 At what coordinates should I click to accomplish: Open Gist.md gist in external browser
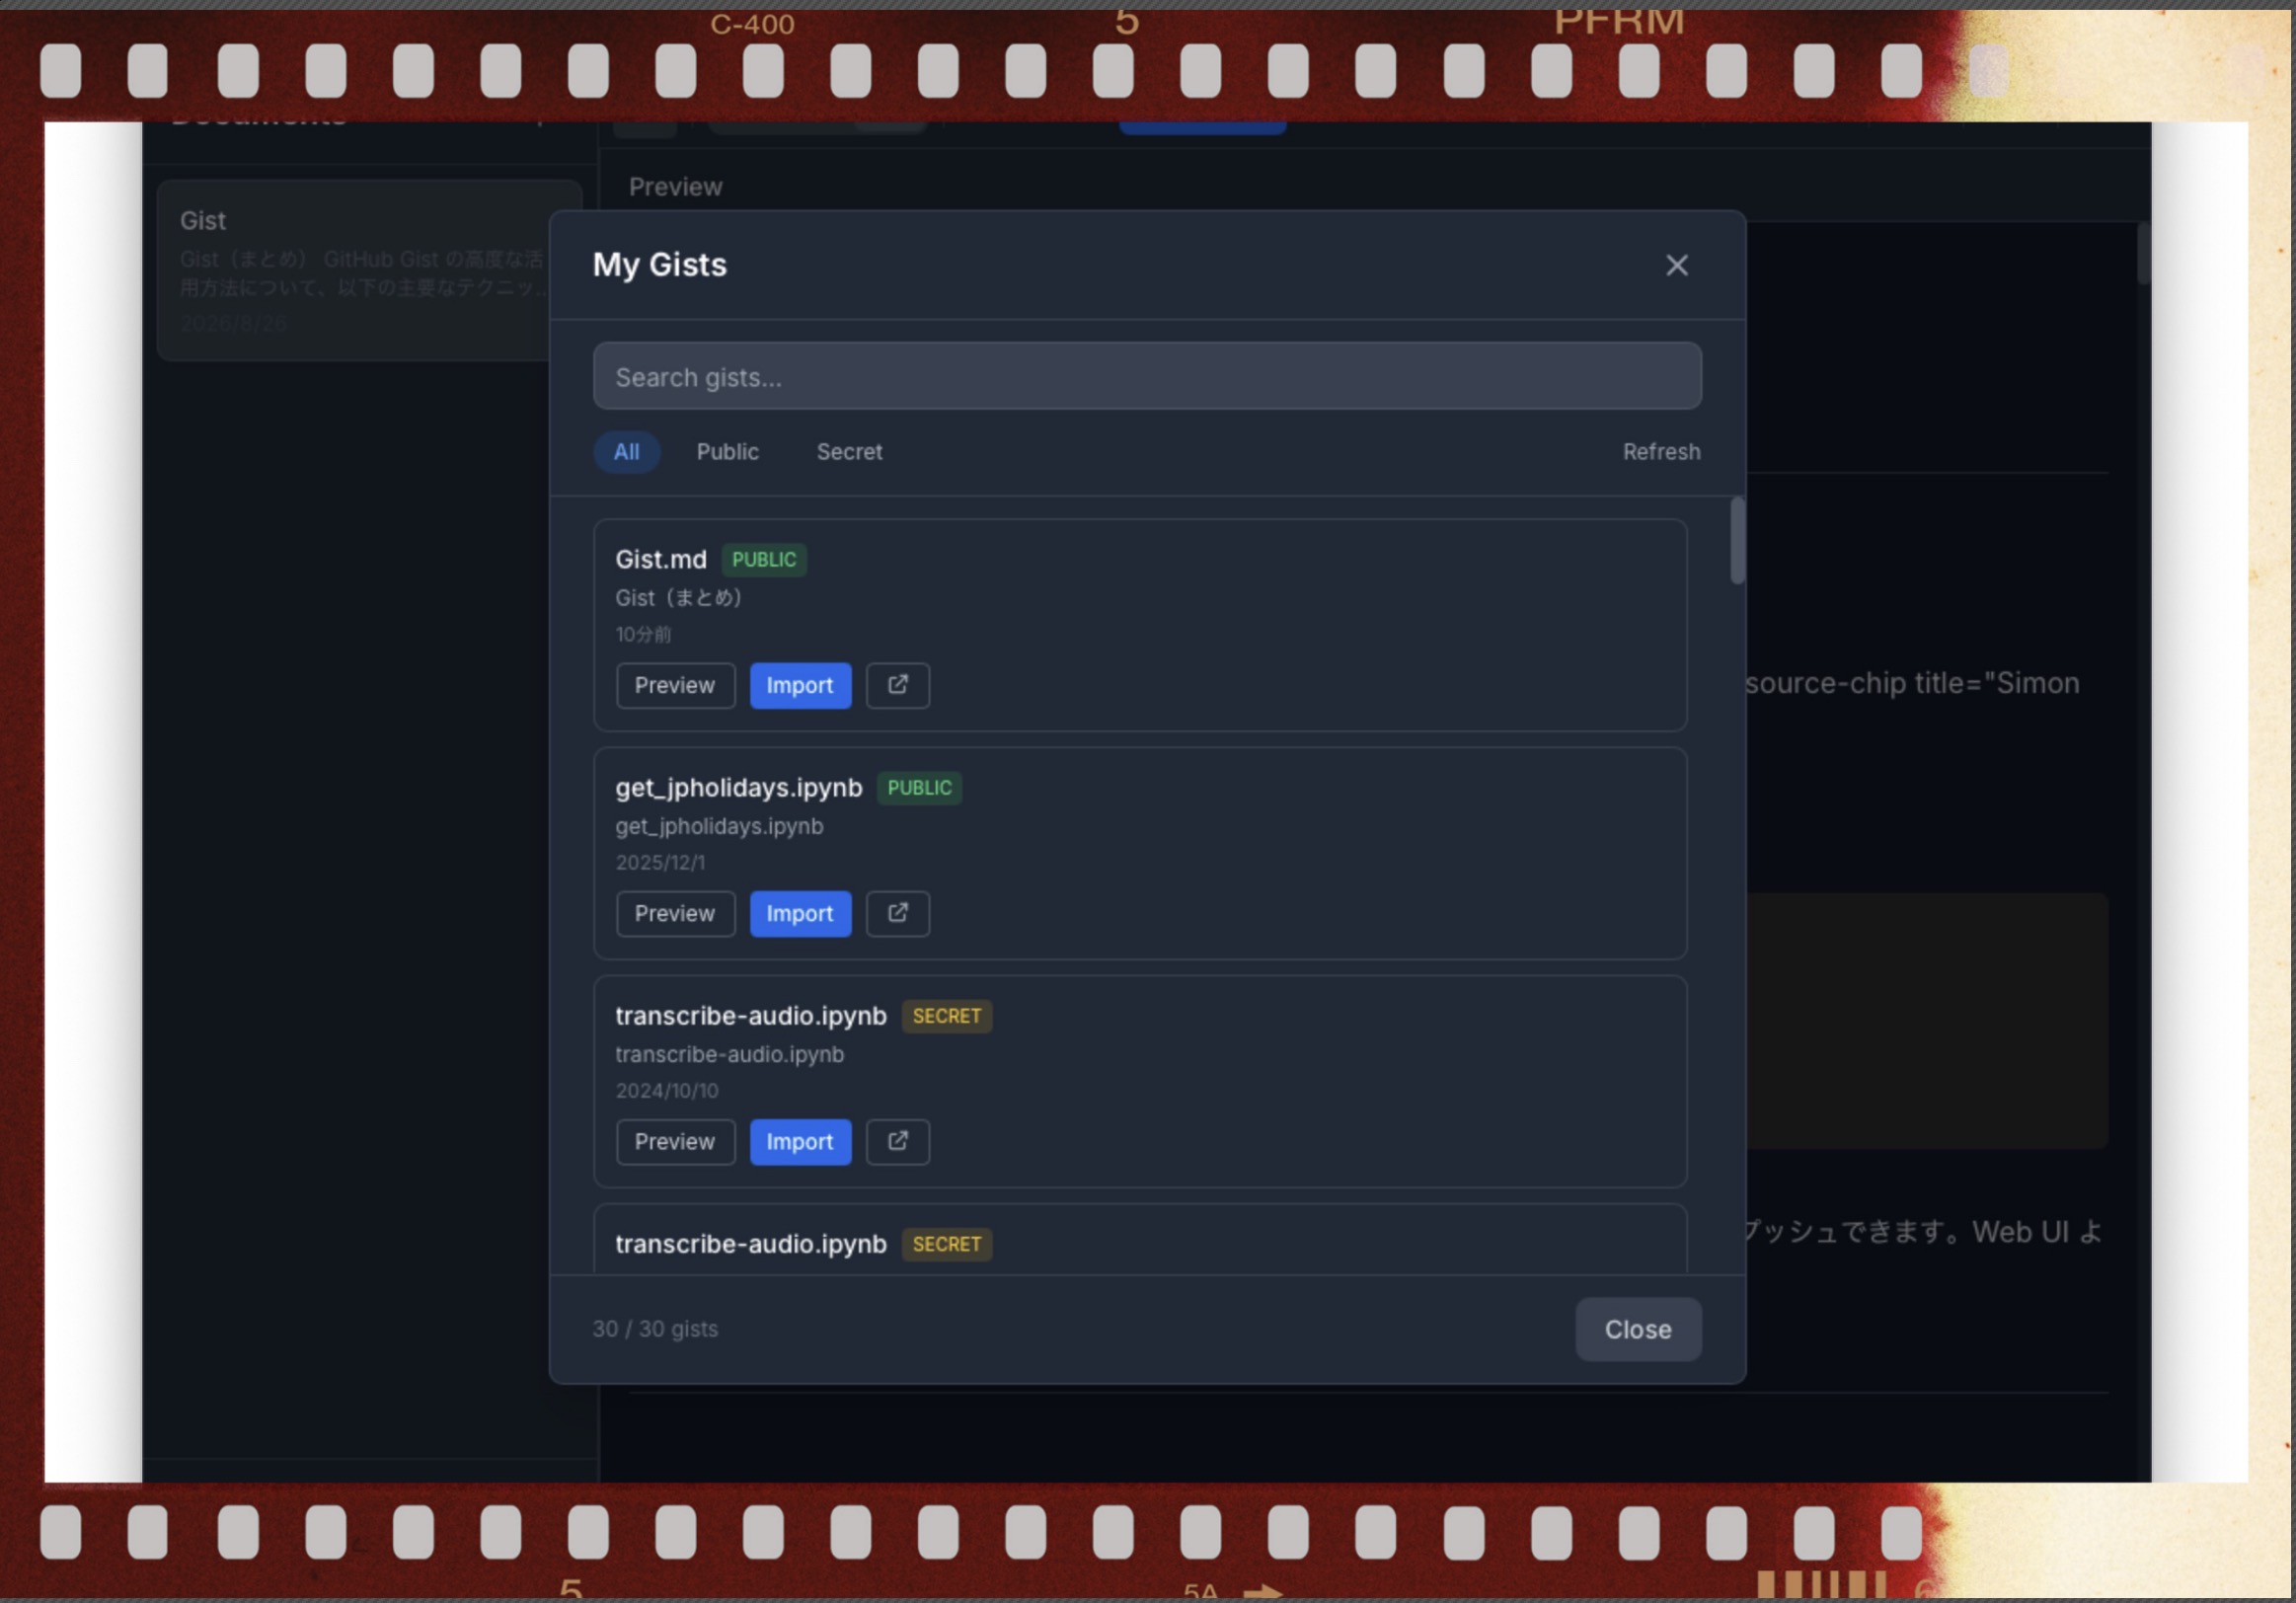tap(897, 685)
